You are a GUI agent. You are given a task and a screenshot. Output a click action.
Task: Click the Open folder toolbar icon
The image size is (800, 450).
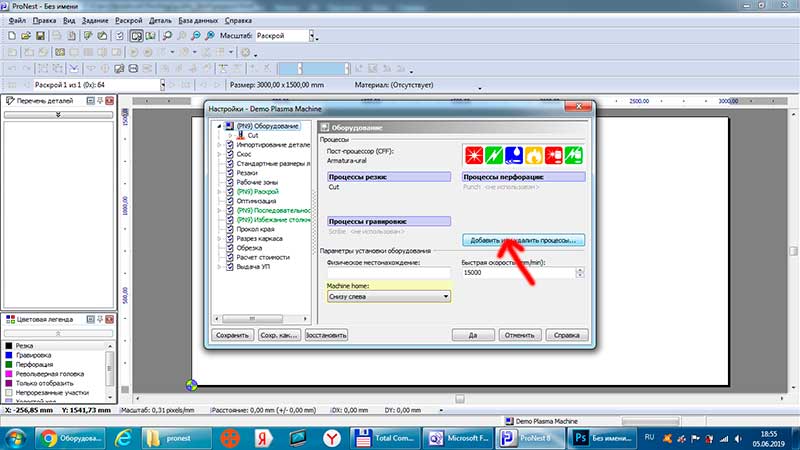[26, 36]
